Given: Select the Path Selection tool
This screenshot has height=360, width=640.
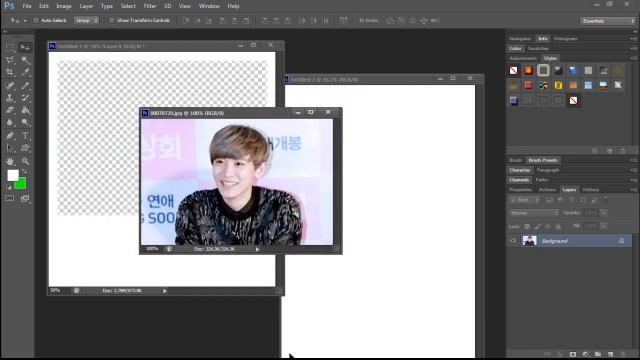Looking at the screenshot, I should (10, 148).
